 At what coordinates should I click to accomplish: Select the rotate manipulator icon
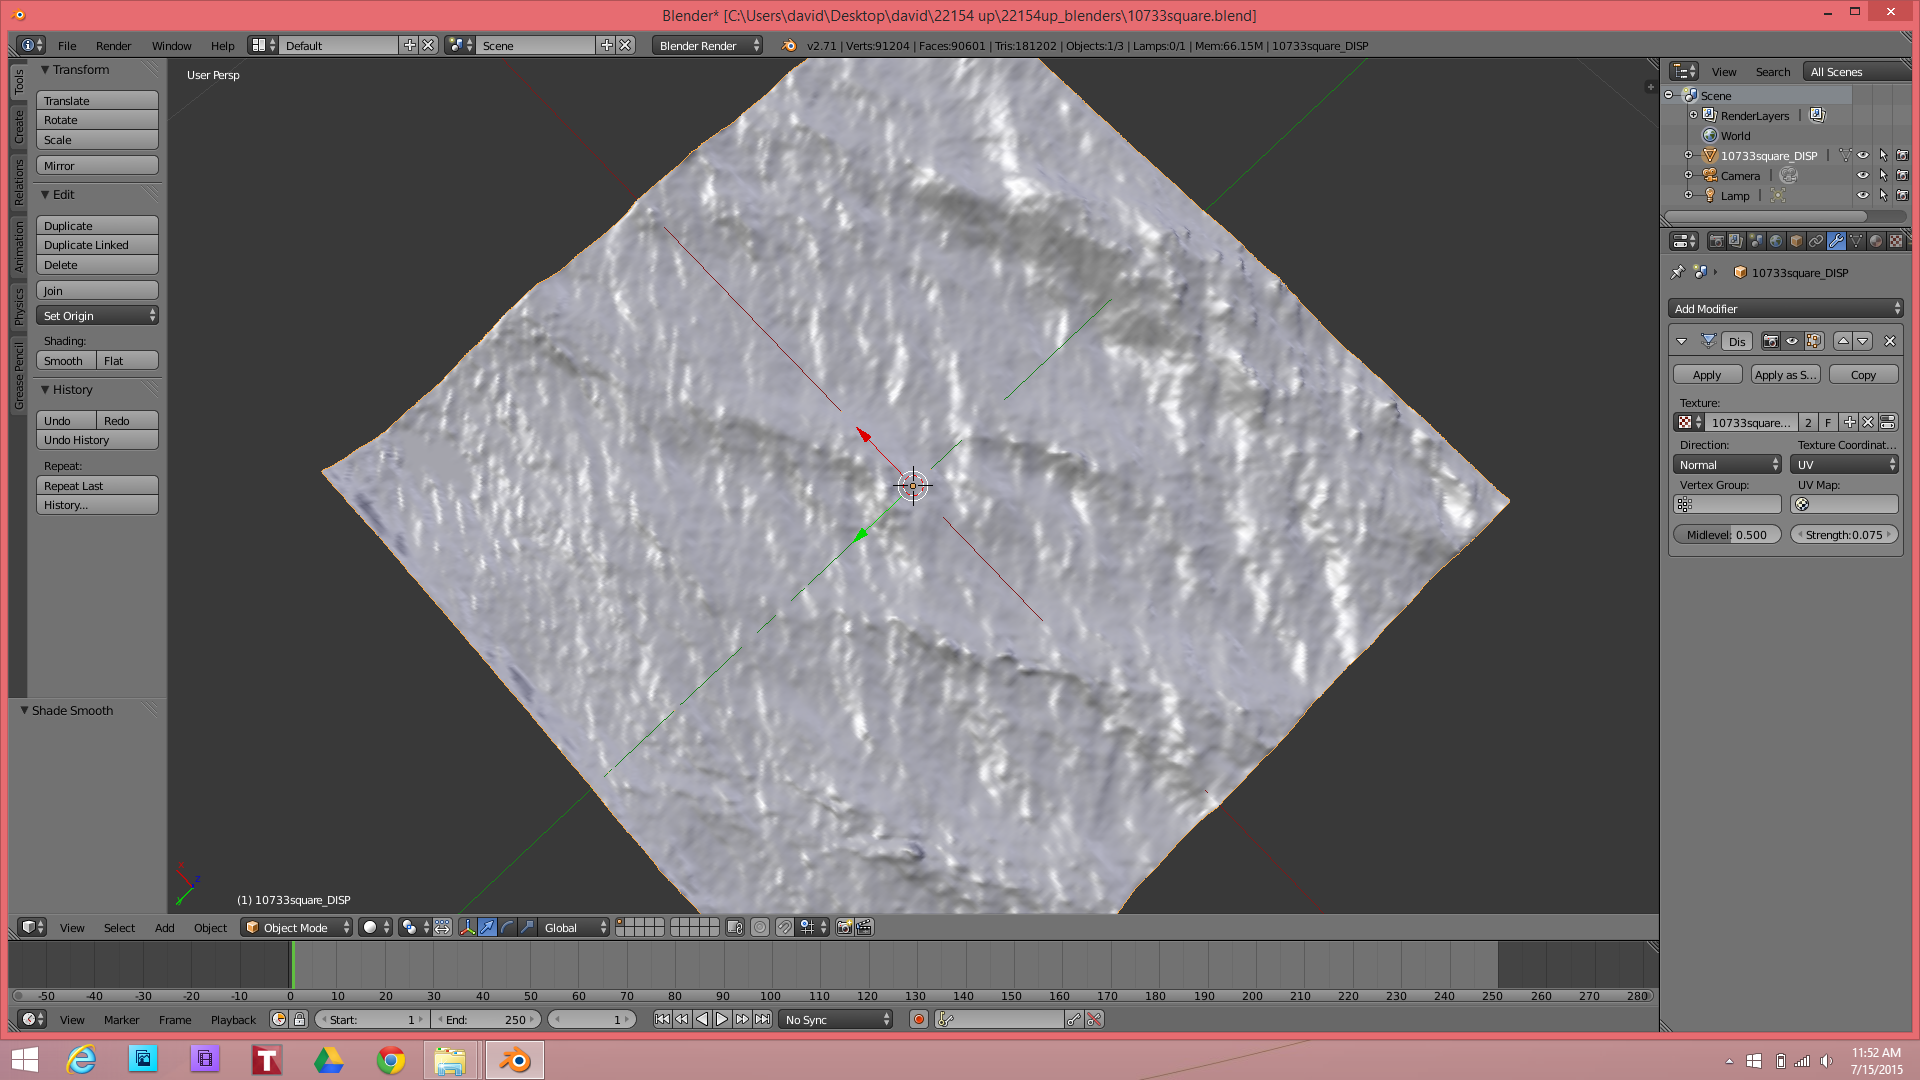tap(507, 927)
